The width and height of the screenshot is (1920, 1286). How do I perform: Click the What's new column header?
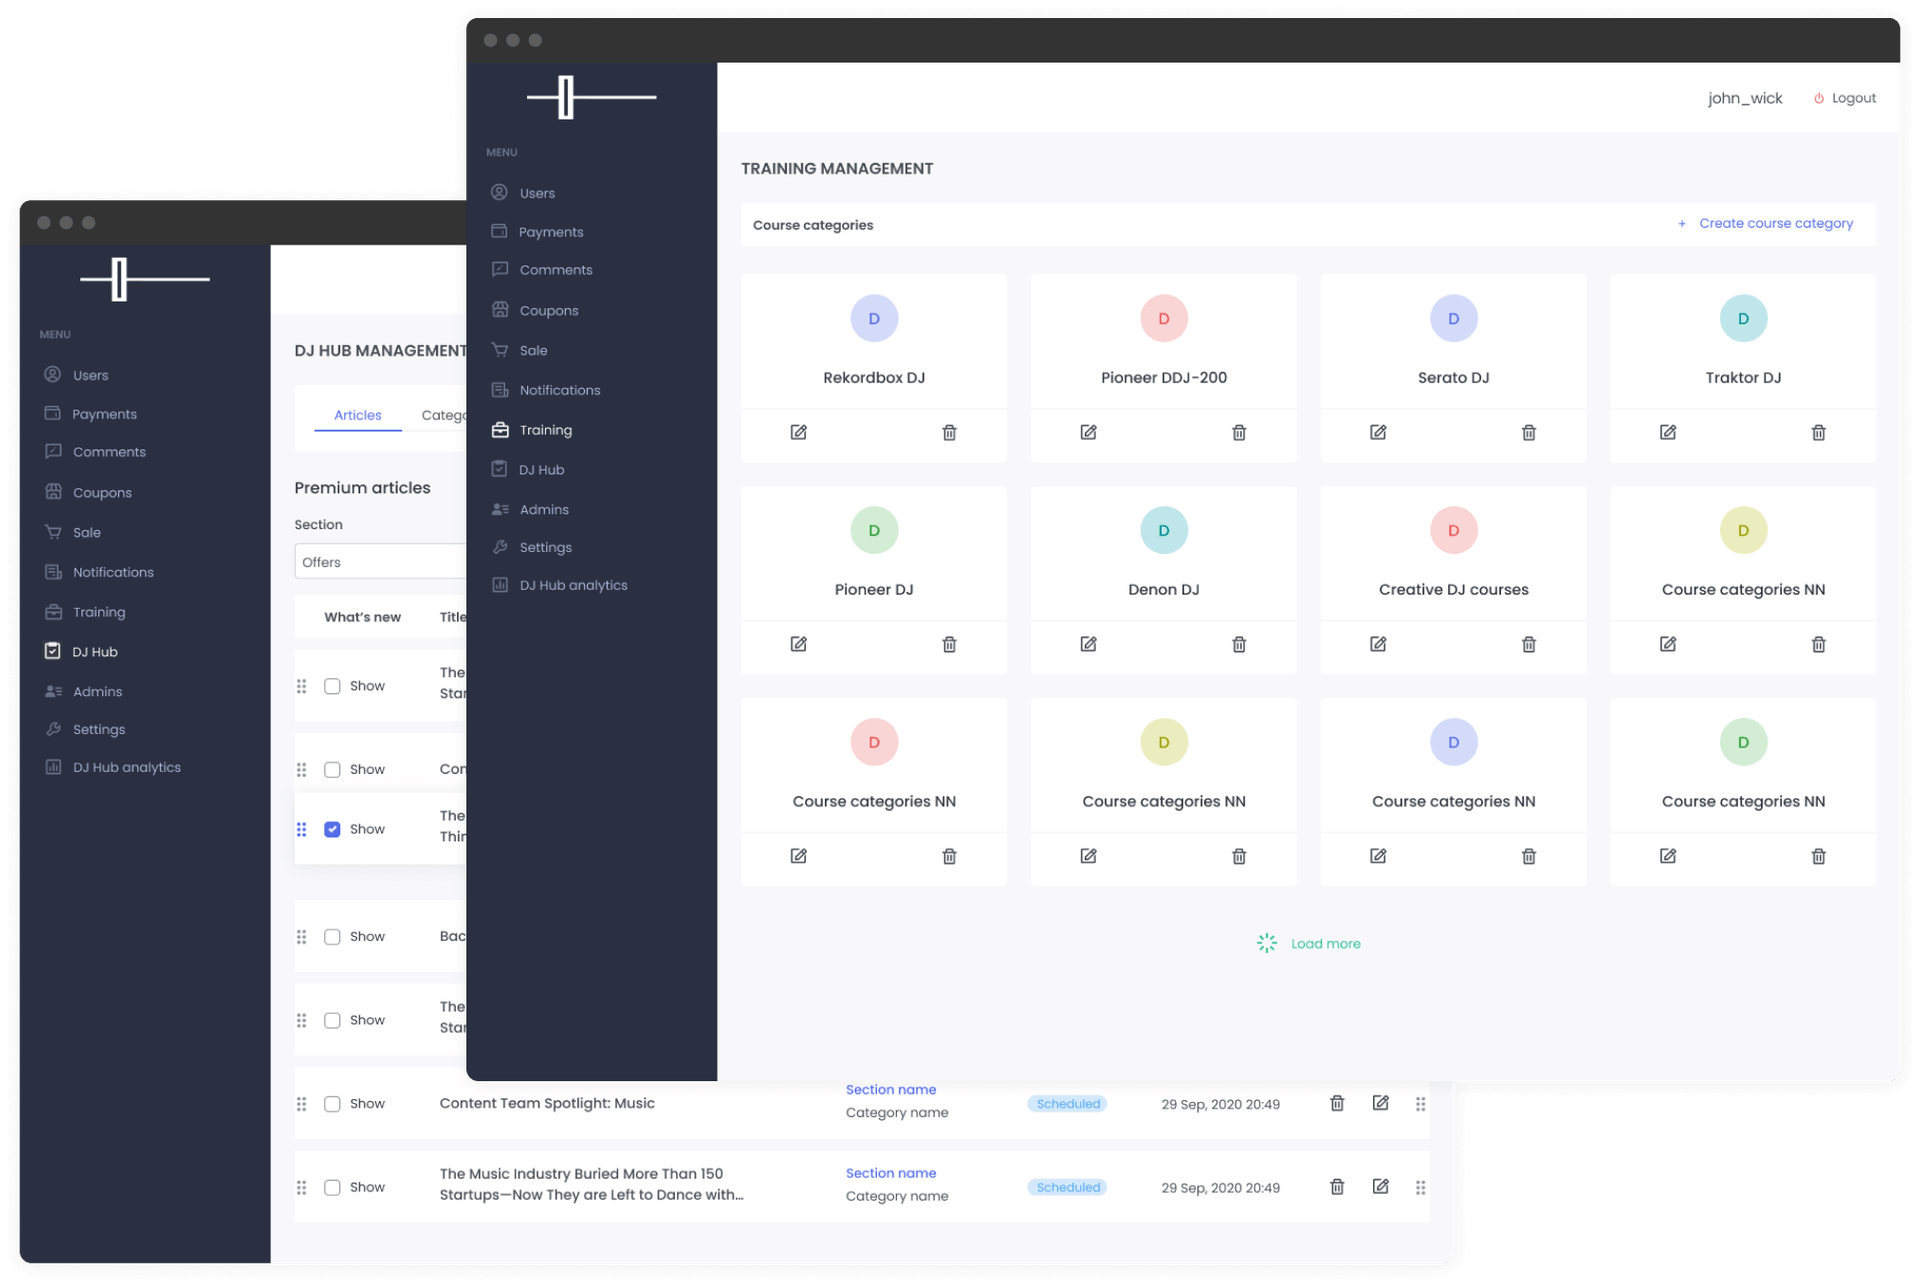click(362, 617)
